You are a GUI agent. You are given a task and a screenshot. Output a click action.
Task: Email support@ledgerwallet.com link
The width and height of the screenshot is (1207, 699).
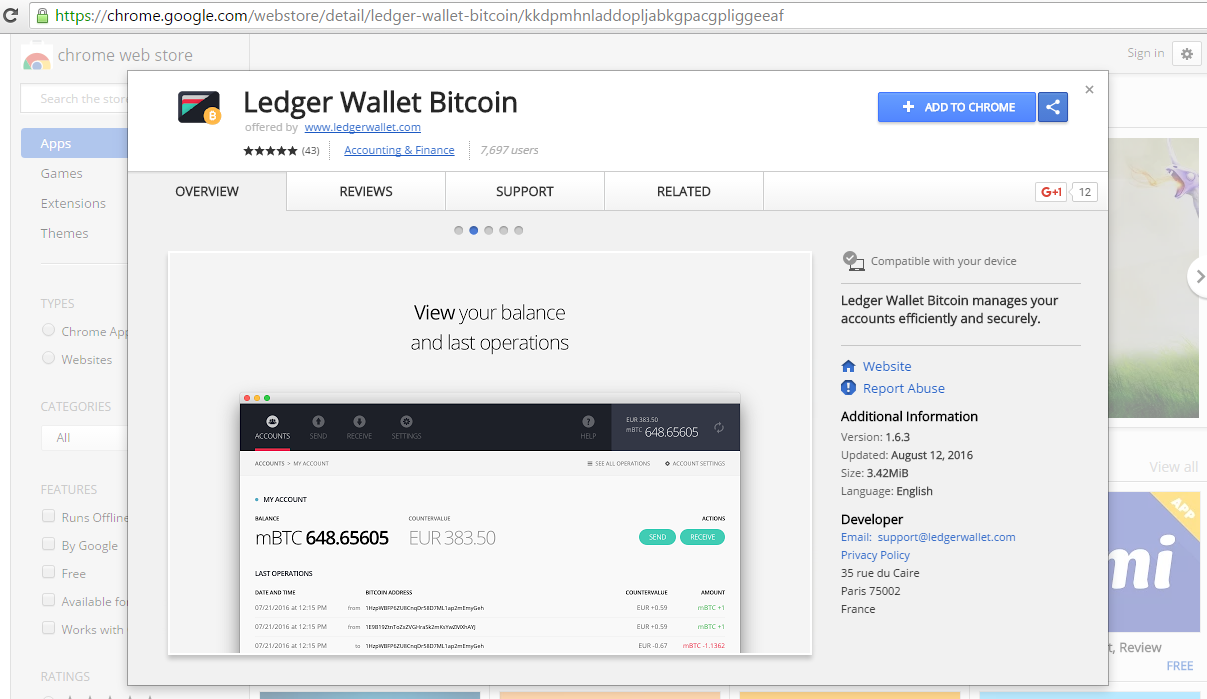coord(947,537)
